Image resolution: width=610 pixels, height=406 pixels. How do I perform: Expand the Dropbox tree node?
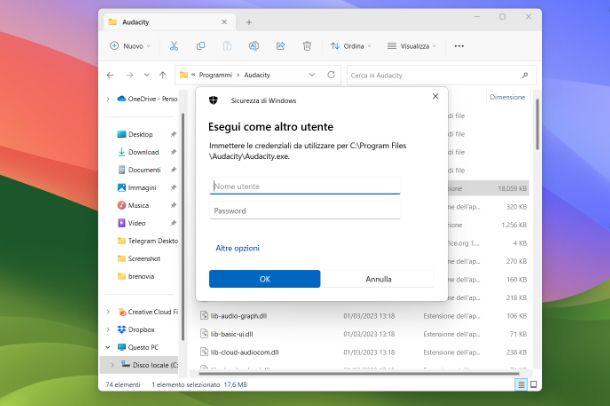[x=108, y=330]
